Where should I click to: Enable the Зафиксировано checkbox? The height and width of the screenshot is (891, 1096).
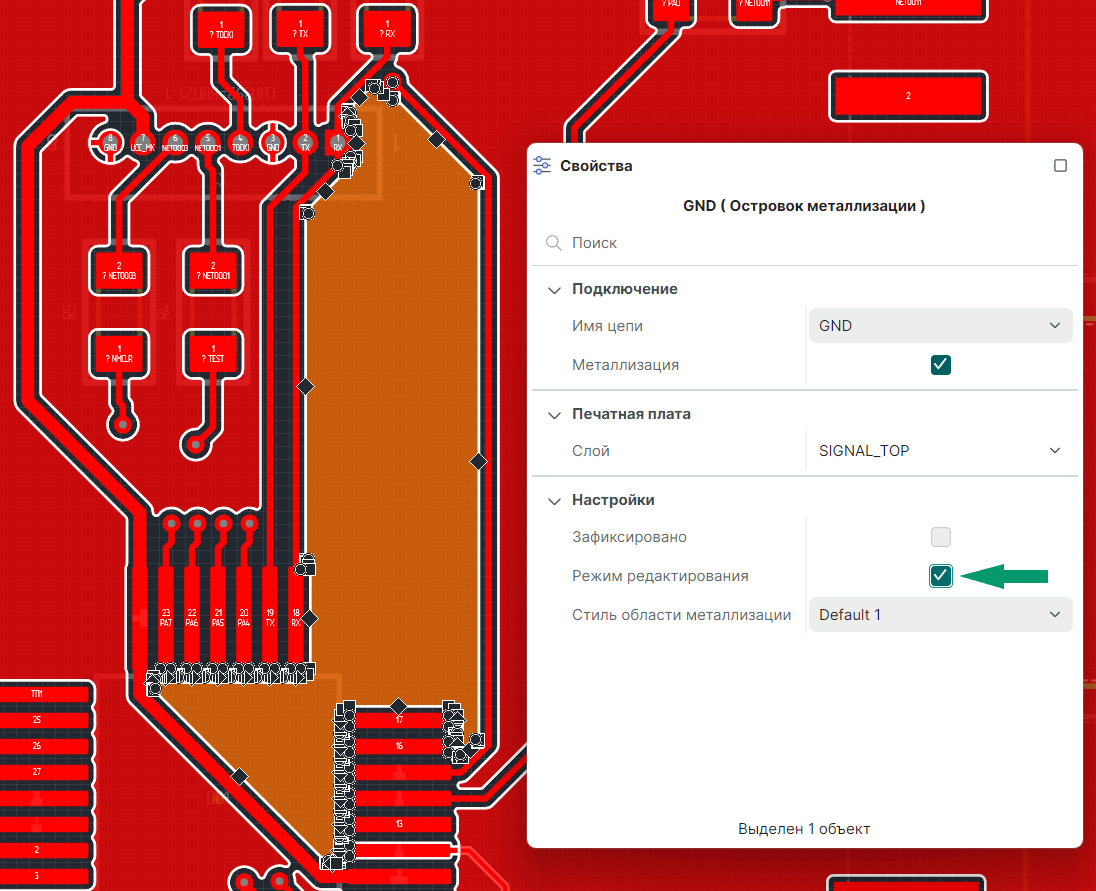click(x=940, y=537)
